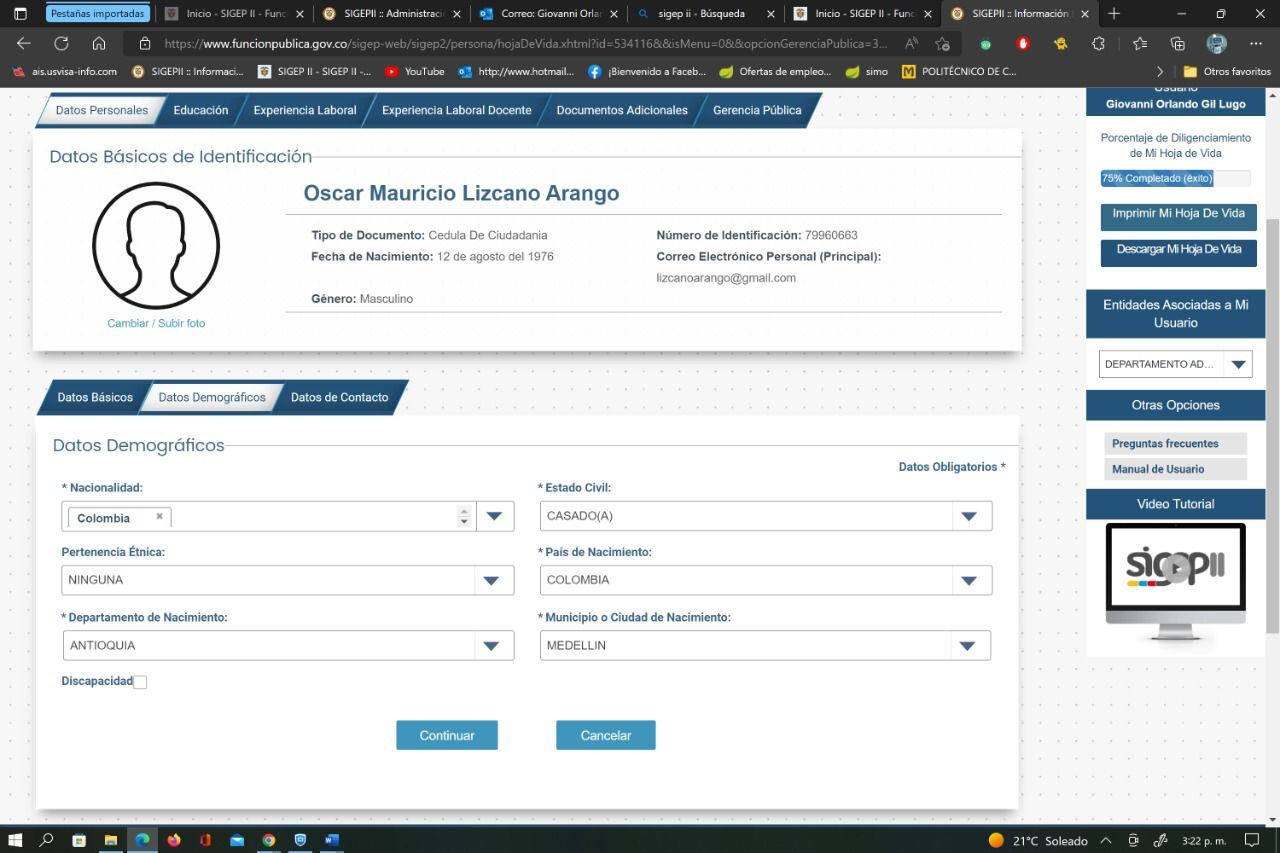Open the Pertenencia Étnica dropdown
The width and height of the screenshot is (1280, 853).
tap(491, 580)
